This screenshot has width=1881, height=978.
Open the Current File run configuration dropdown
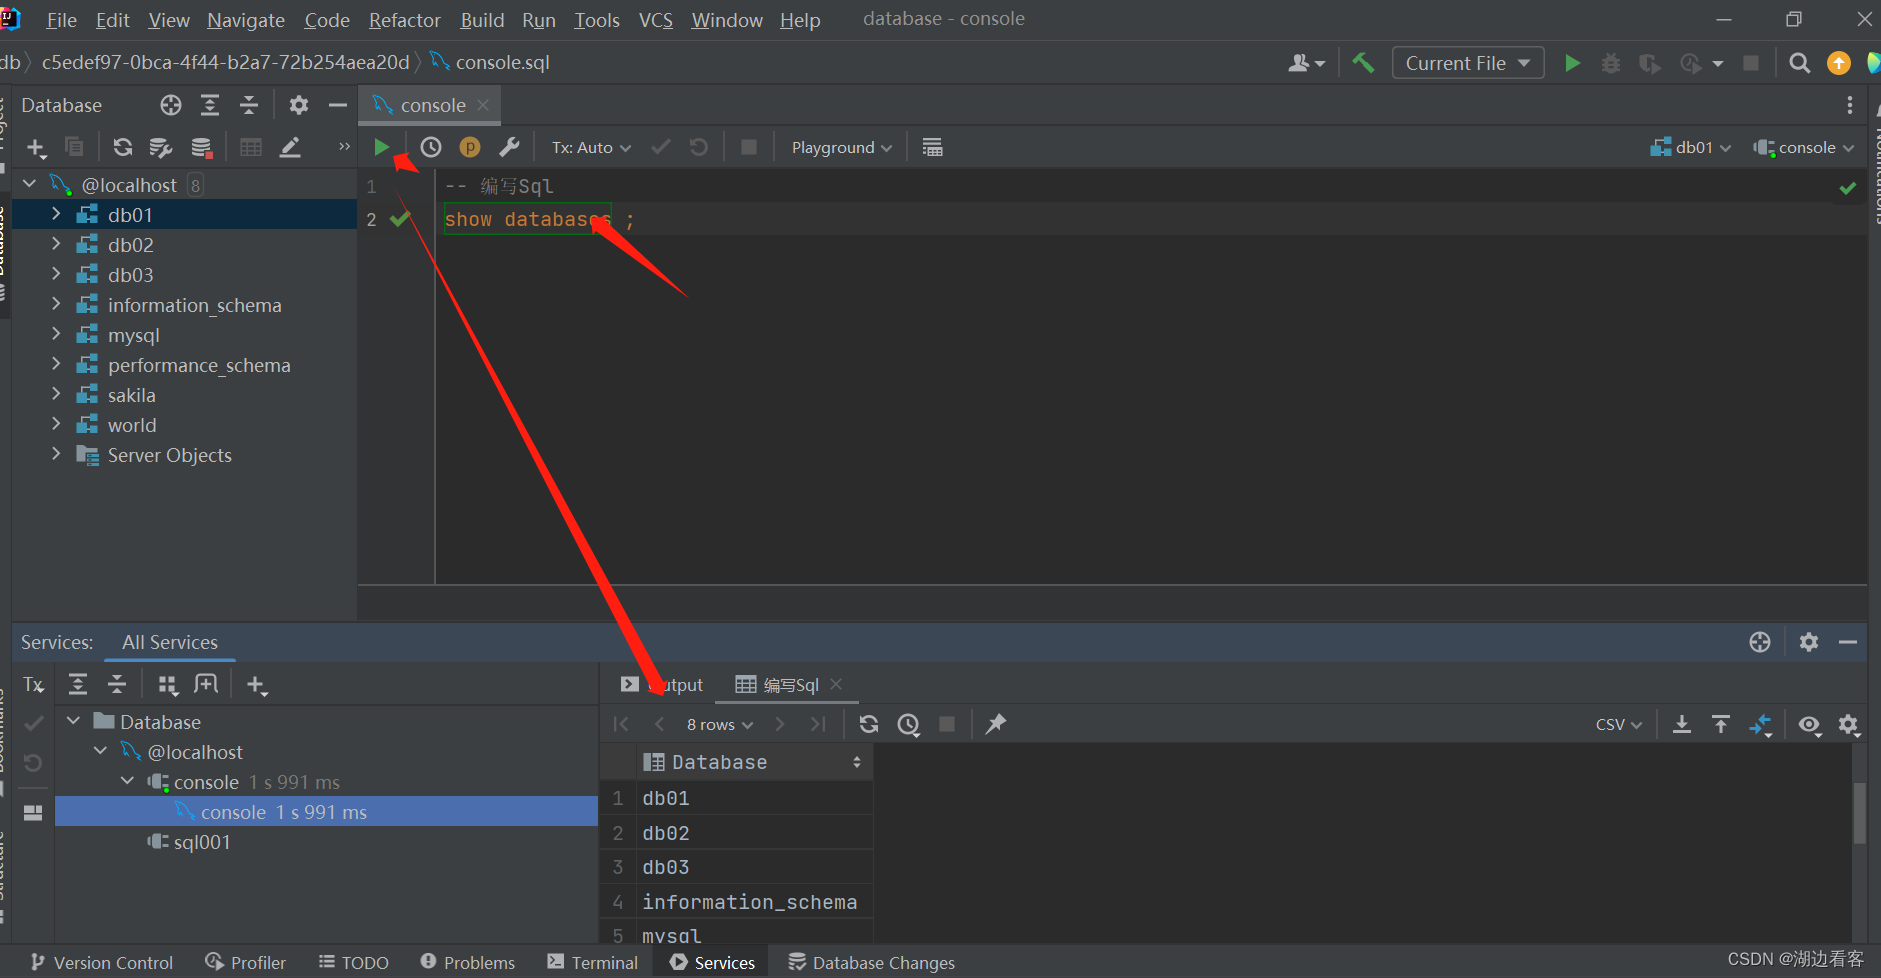1467,63
